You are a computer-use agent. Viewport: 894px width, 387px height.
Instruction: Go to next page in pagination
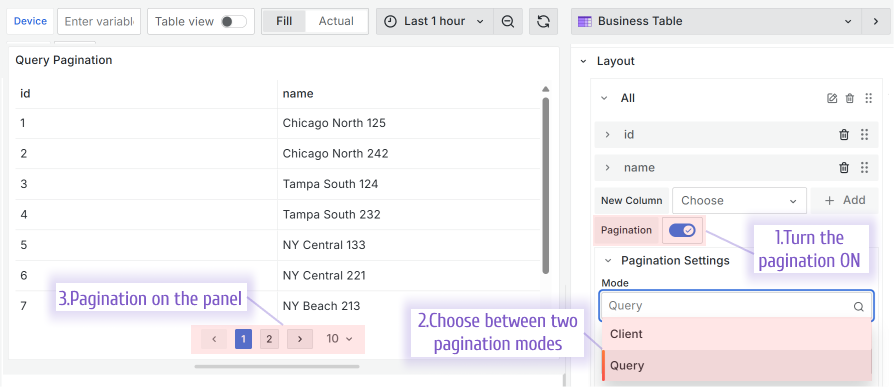click(300, 339)
